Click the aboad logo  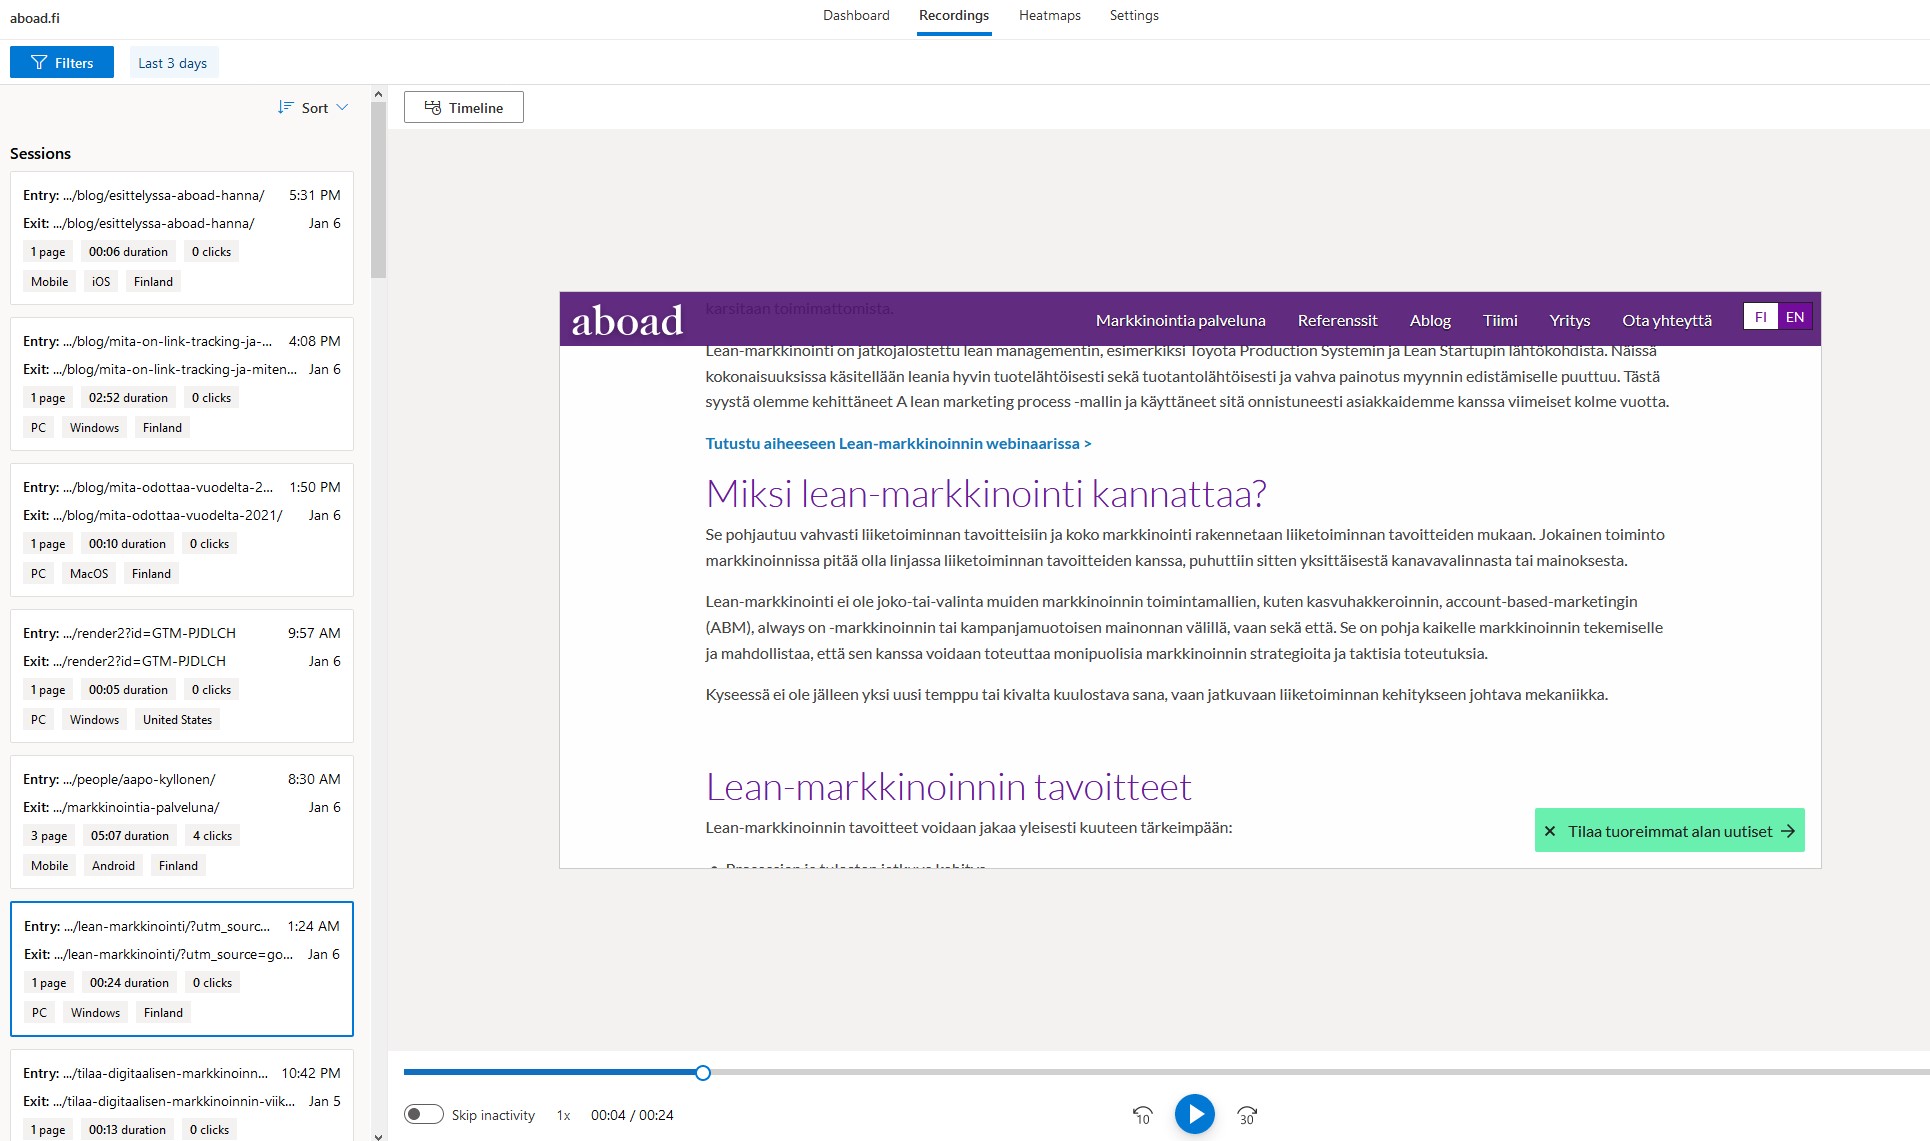click(627, 321)
